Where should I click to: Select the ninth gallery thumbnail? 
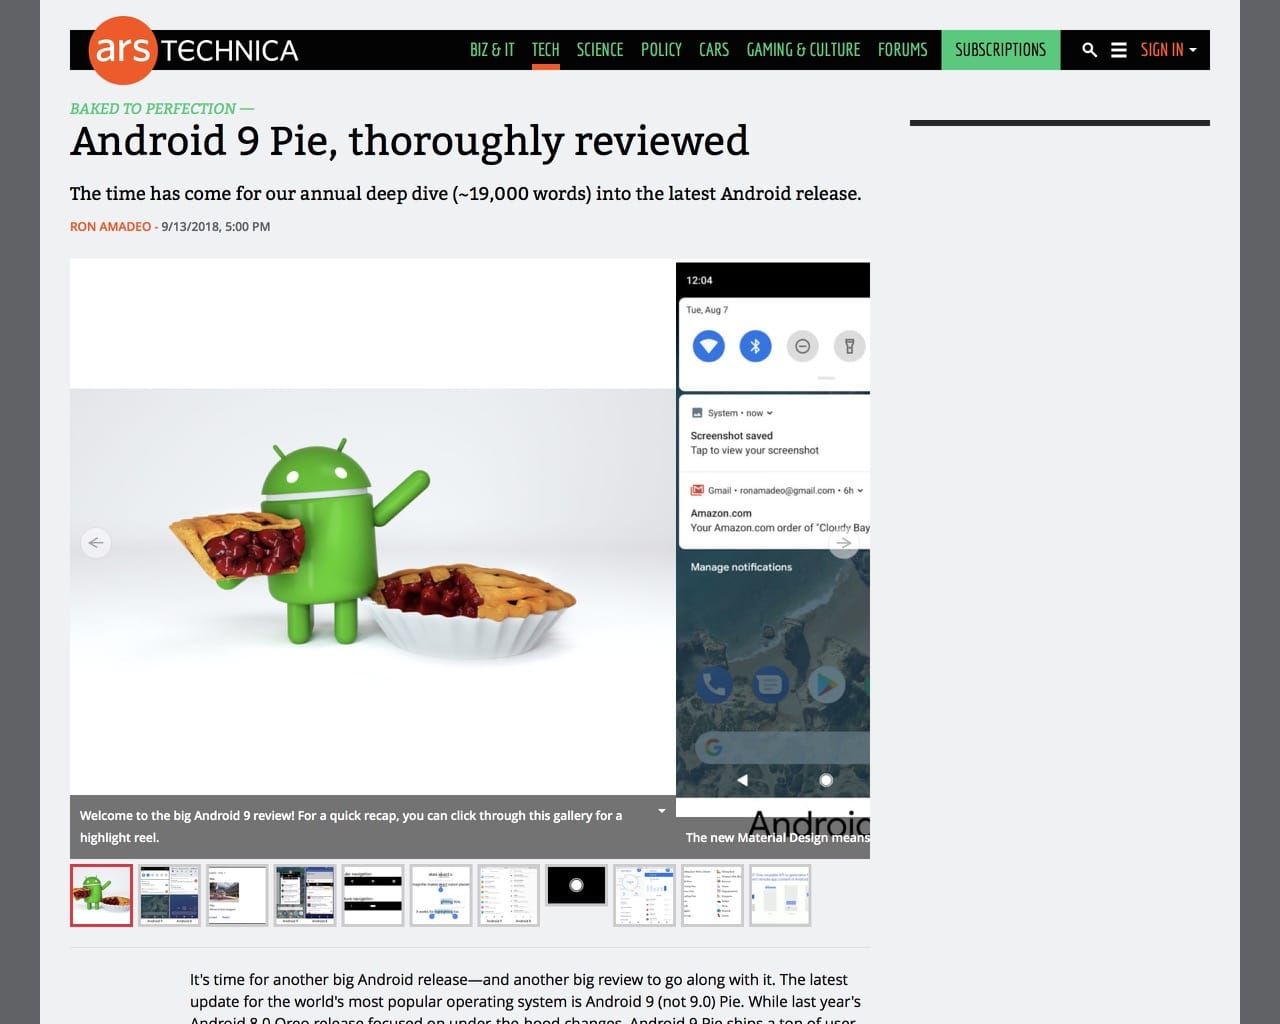[x=645, y=895]
